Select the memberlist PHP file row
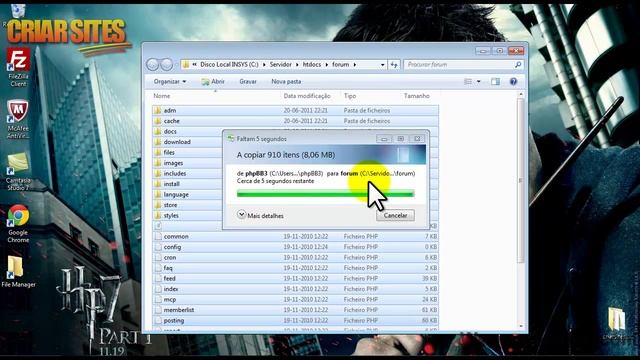This screenshot has width=640, height=360. click(x=296, y=310)
